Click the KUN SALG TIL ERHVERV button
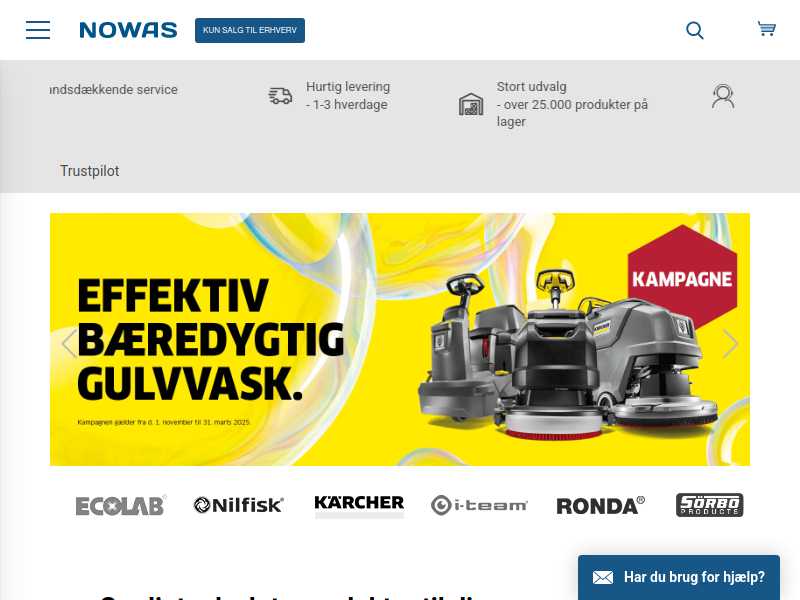 click(250, 31)
